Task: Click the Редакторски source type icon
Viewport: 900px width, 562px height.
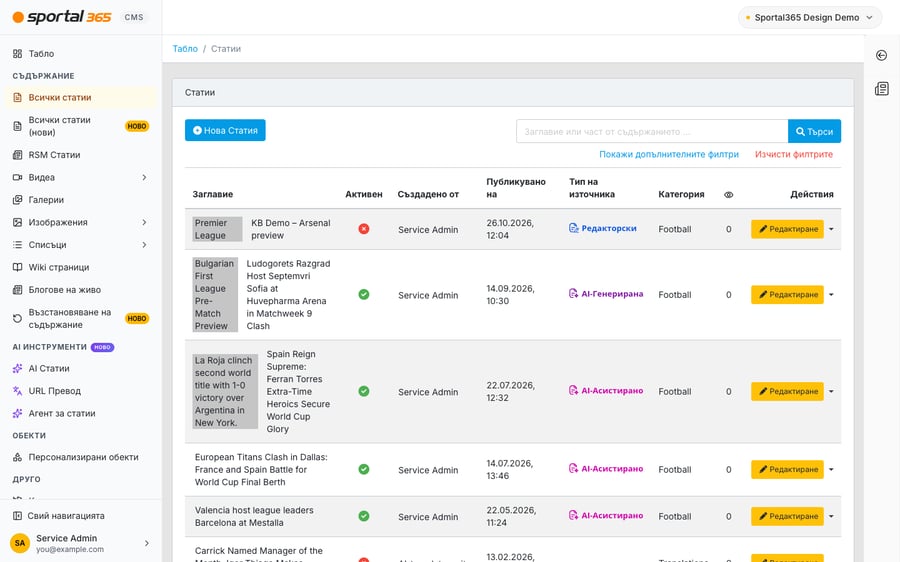Action: coord(573,228)
